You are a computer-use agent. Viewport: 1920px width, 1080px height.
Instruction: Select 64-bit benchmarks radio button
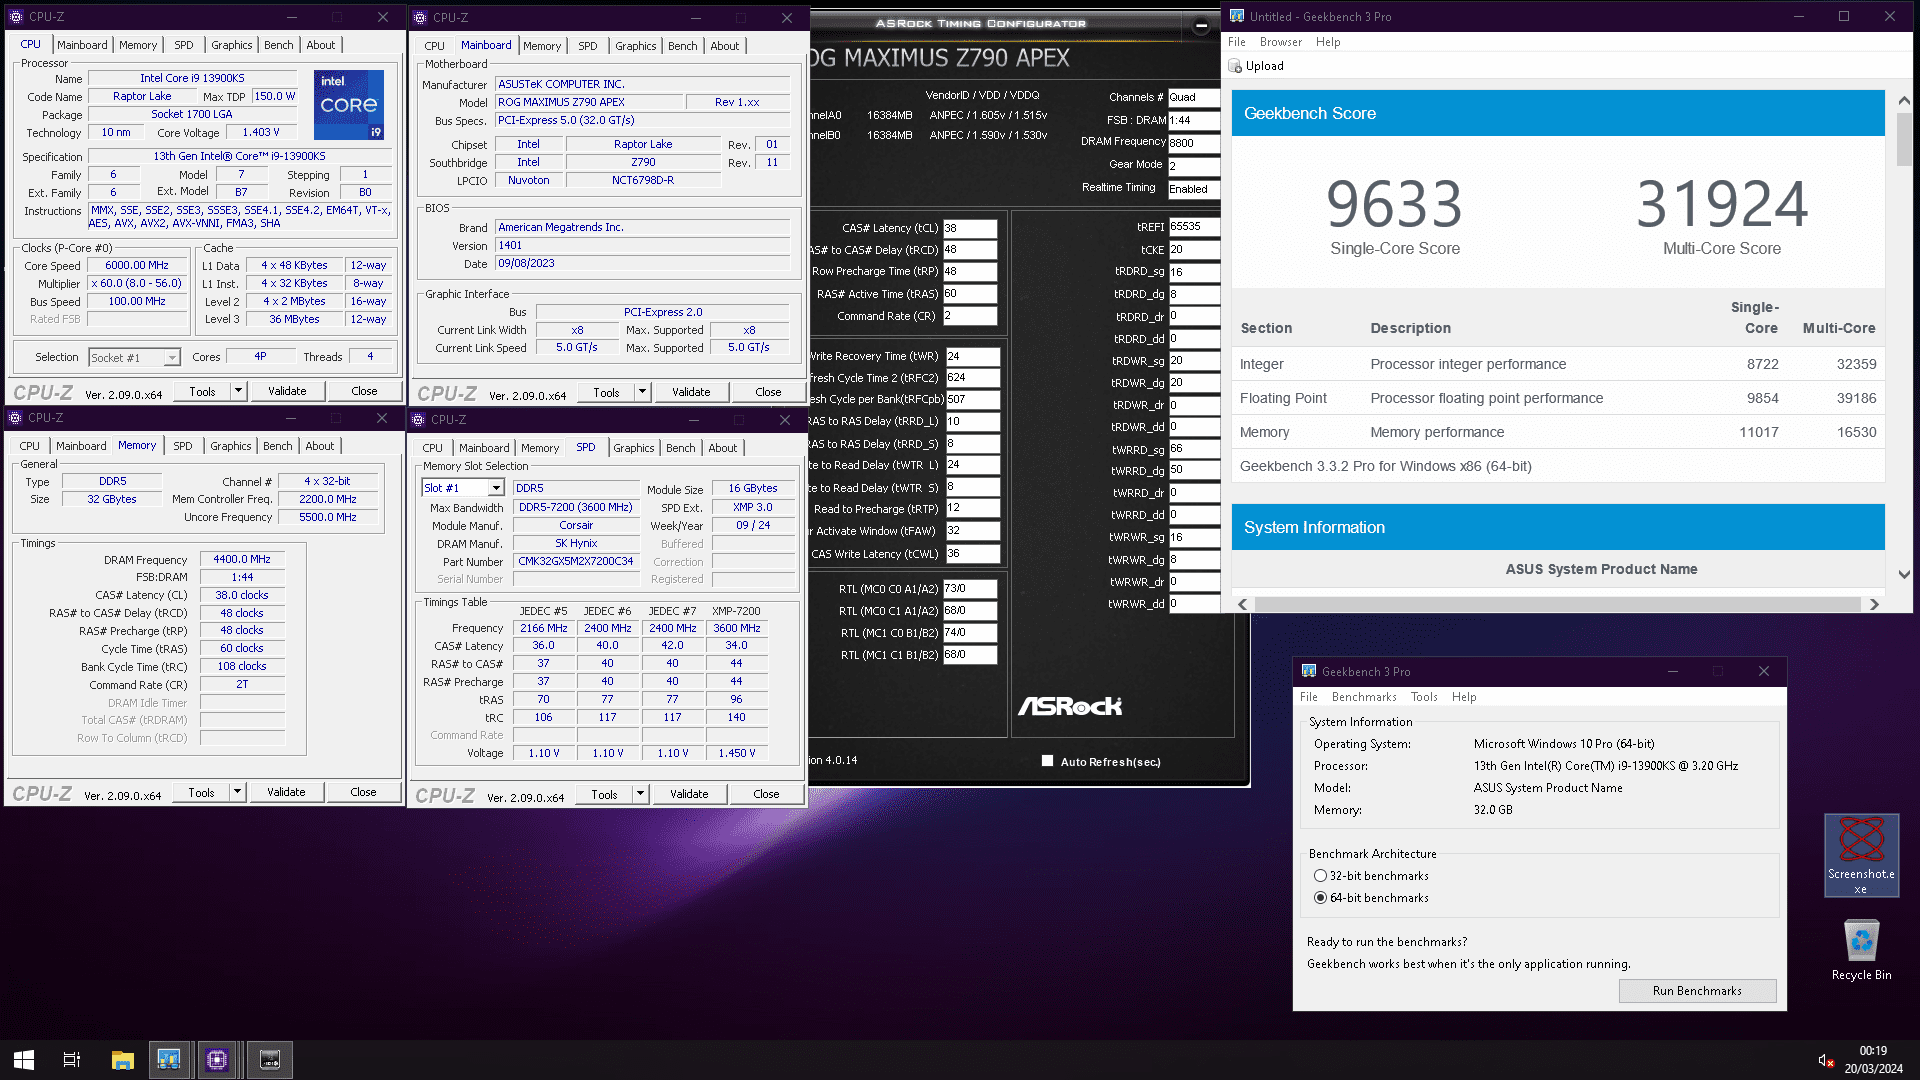pos(1320,898)
